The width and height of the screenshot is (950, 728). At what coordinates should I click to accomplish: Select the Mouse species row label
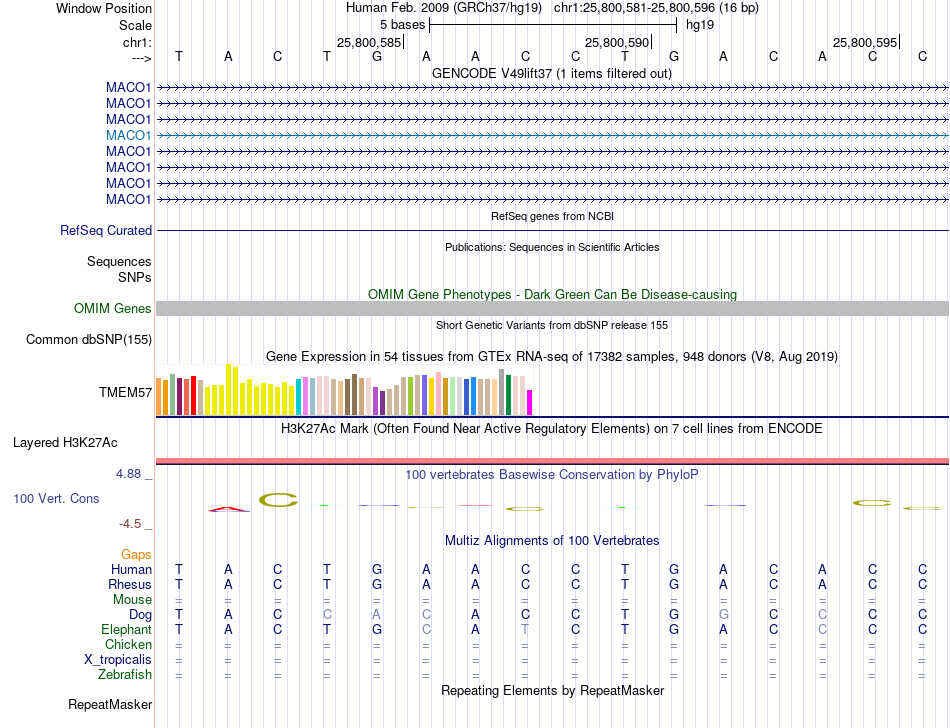click(x=132, y=600)
